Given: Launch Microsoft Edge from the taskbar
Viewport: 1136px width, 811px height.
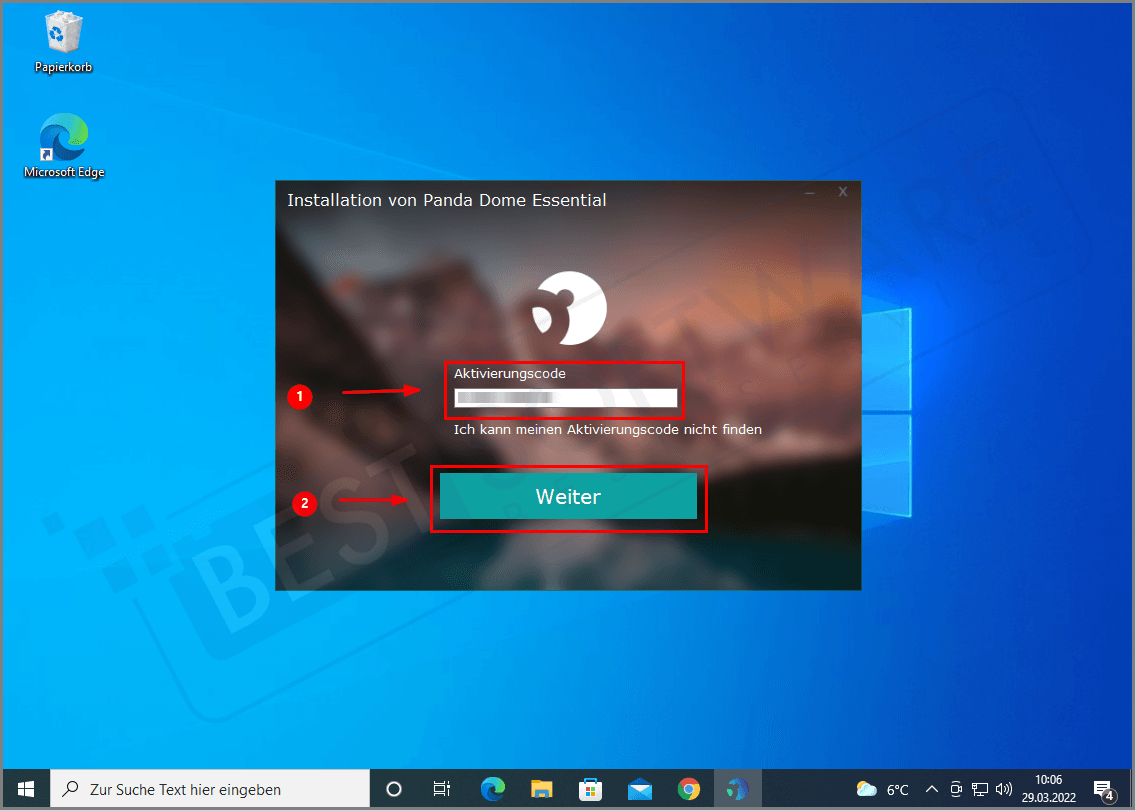Looking at the screenshot, I should point(493,789).
